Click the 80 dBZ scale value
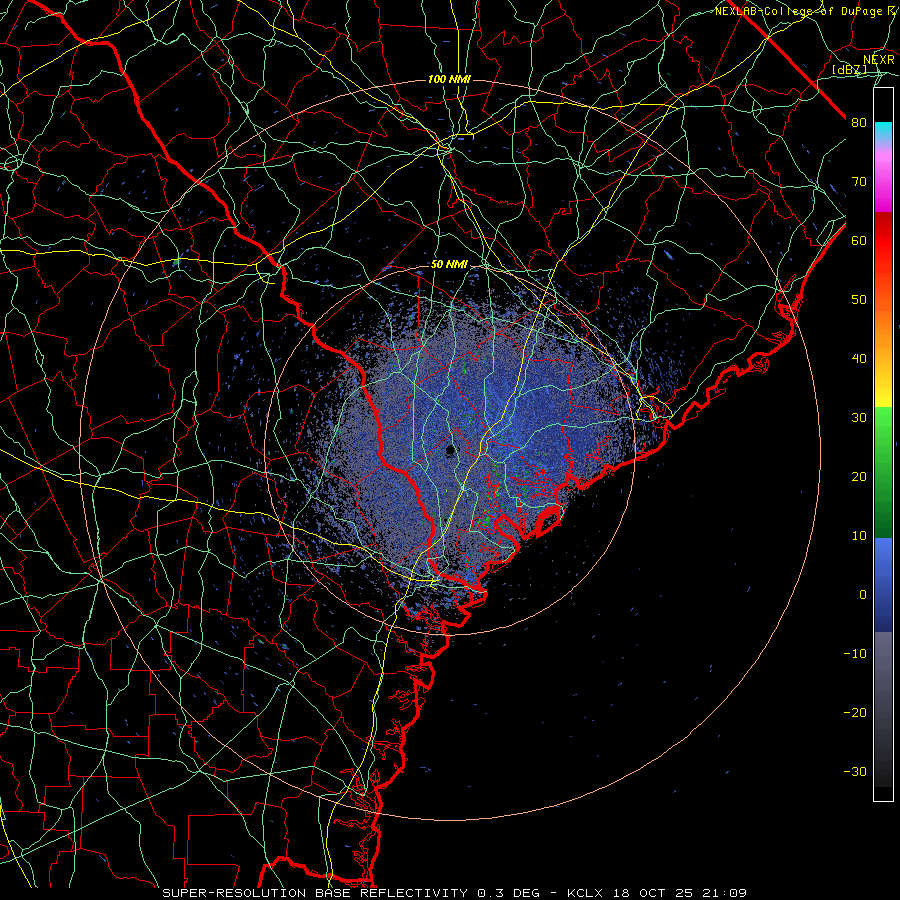The width and height of the screenshot is (900, 900). pyautogui.click(x=859, y=123)
